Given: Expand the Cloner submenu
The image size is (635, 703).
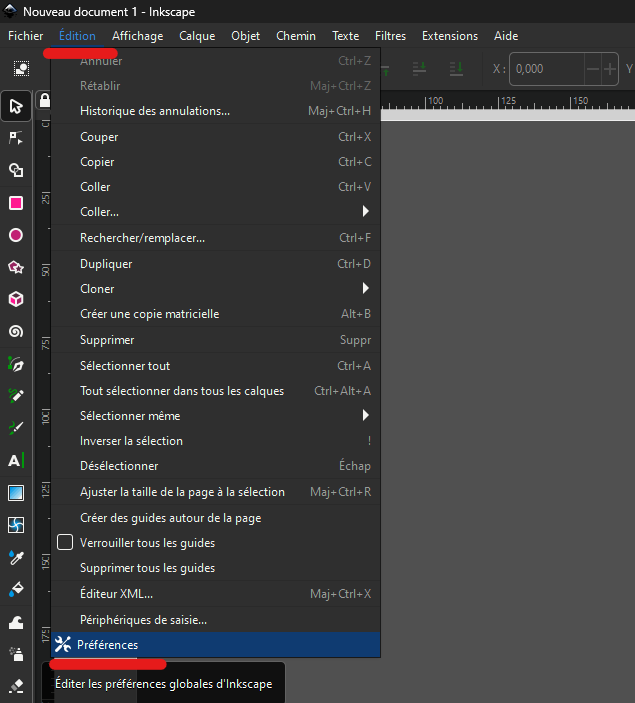Looking at the screenshot, I should (216, 289).
